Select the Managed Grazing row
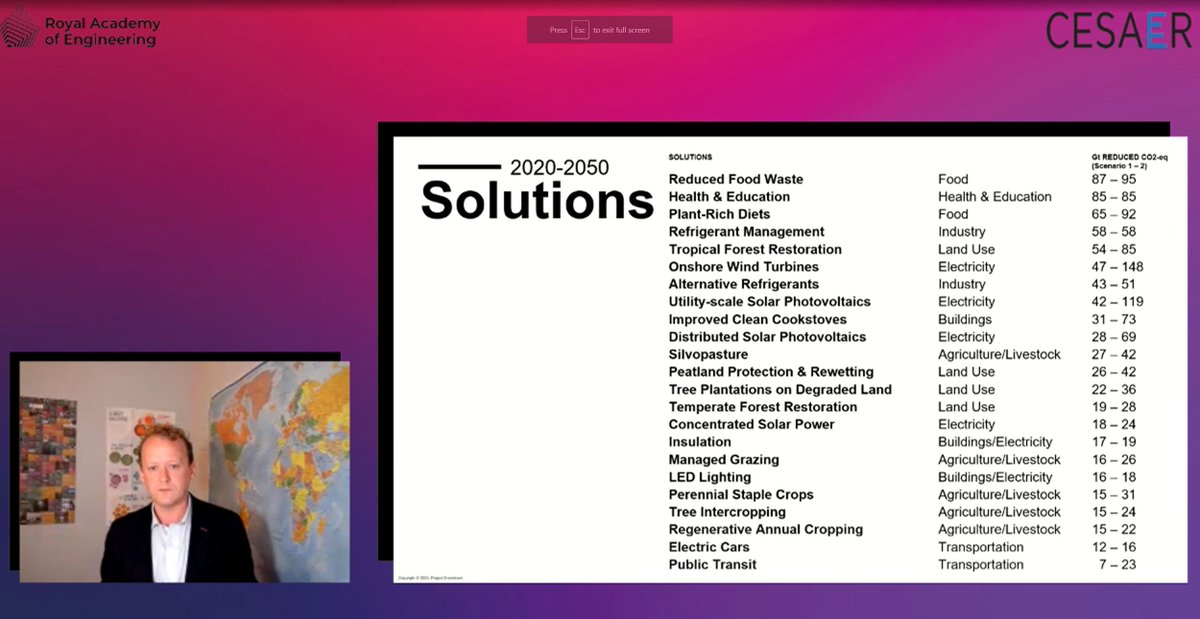Image resolution: width=1200 pixels, height=619 pixels. point(904,460)
